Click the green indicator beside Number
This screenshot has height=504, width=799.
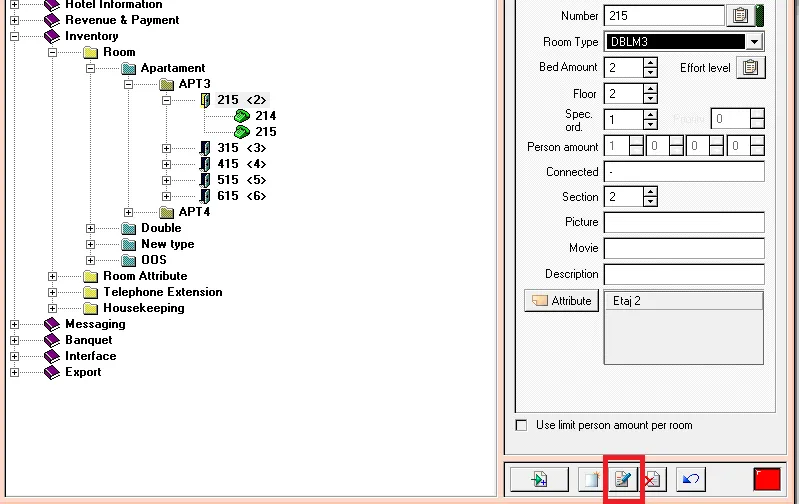(x=759, y=16)
